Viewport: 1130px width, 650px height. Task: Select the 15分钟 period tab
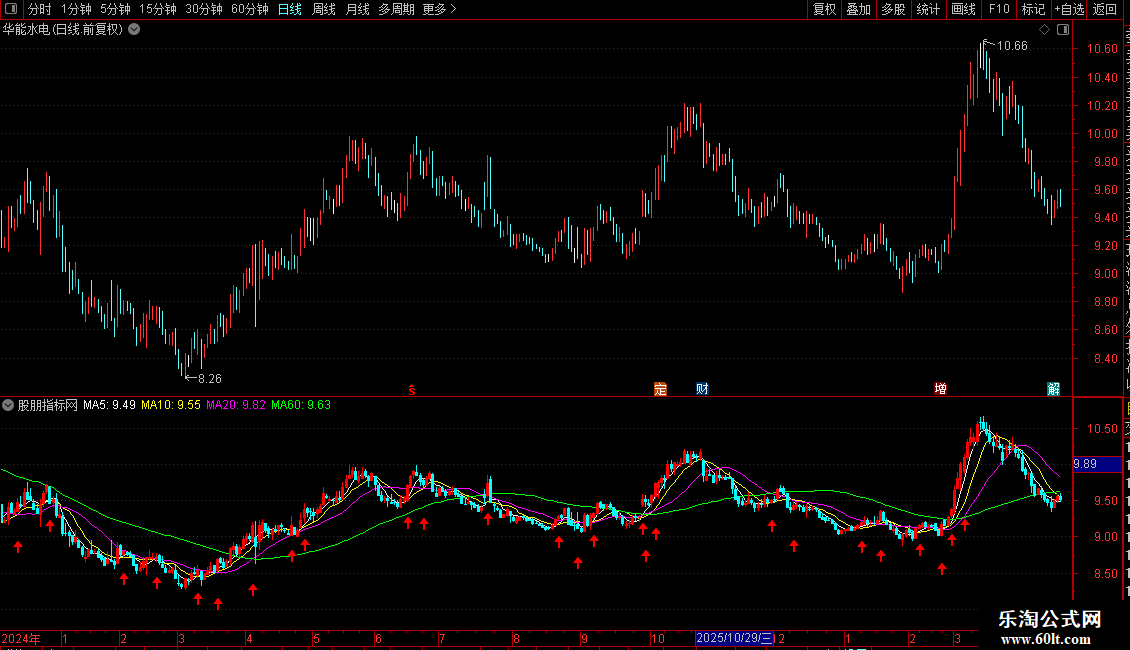tap(157, 9)
